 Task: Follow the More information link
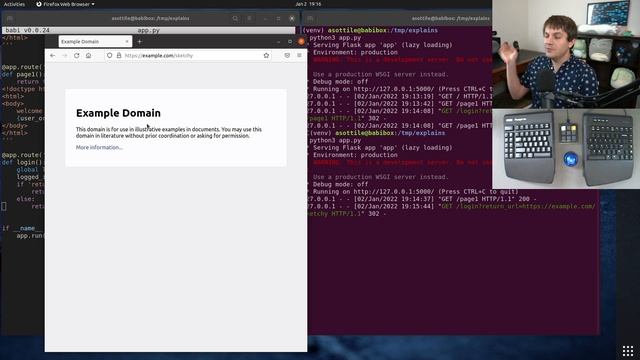pos(99,147)
